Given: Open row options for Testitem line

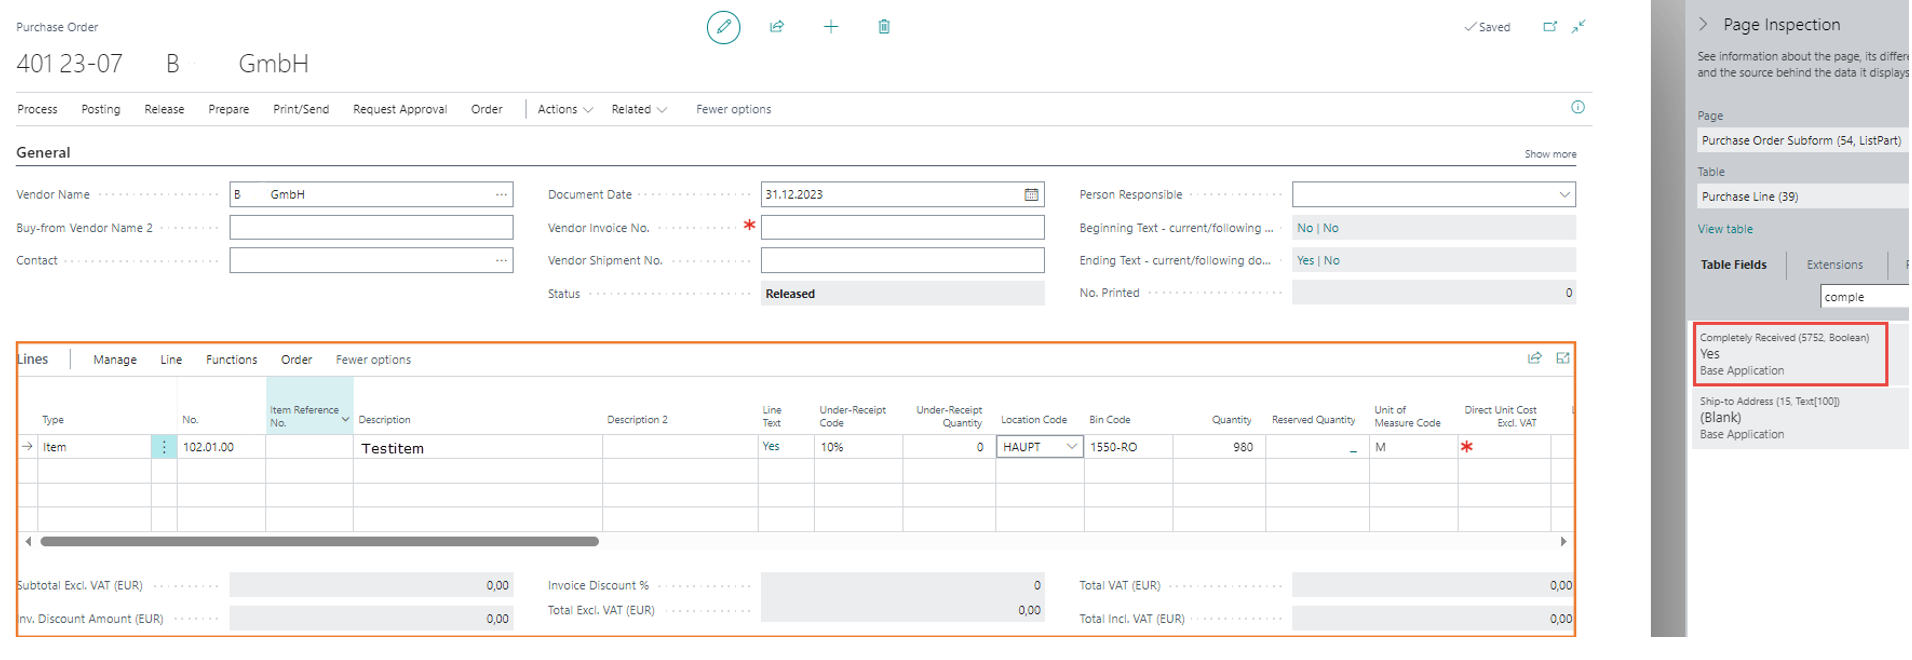Looking at the screenshot, I should [x=164, y=447].
